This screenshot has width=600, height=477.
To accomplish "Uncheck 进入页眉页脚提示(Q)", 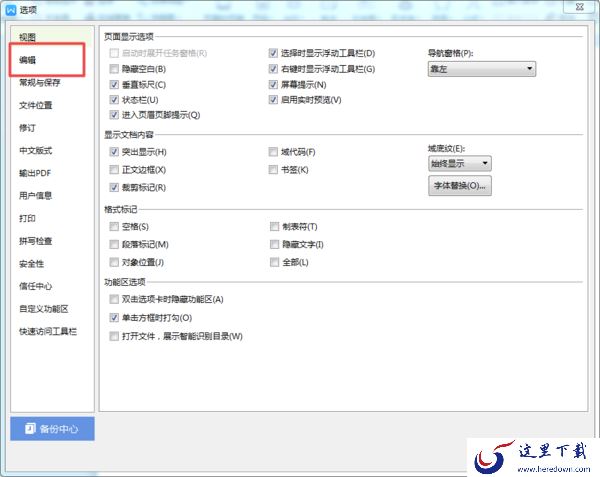I will coord(114,115).
